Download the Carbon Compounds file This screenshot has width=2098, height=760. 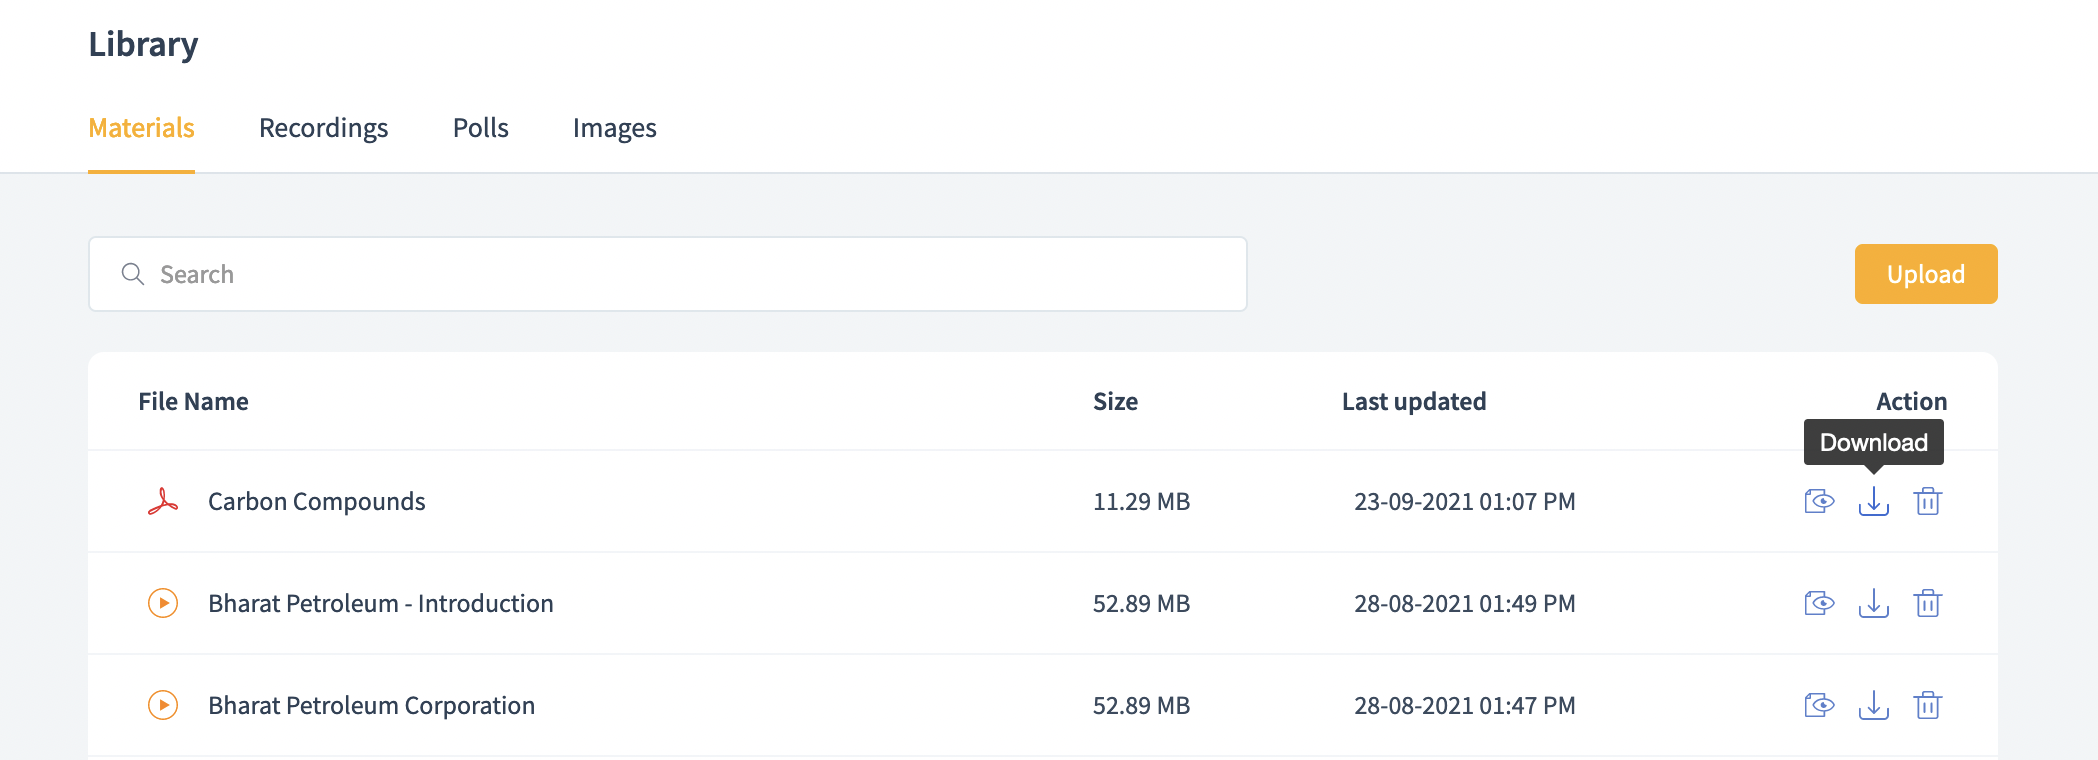point(1873,501)
